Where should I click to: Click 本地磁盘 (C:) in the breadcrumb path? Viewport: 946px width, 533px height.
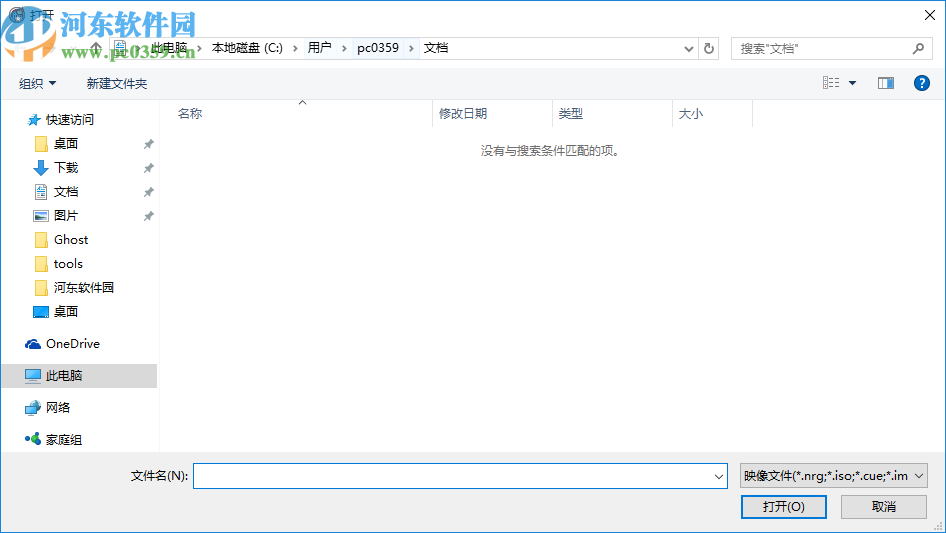(247, 48)
